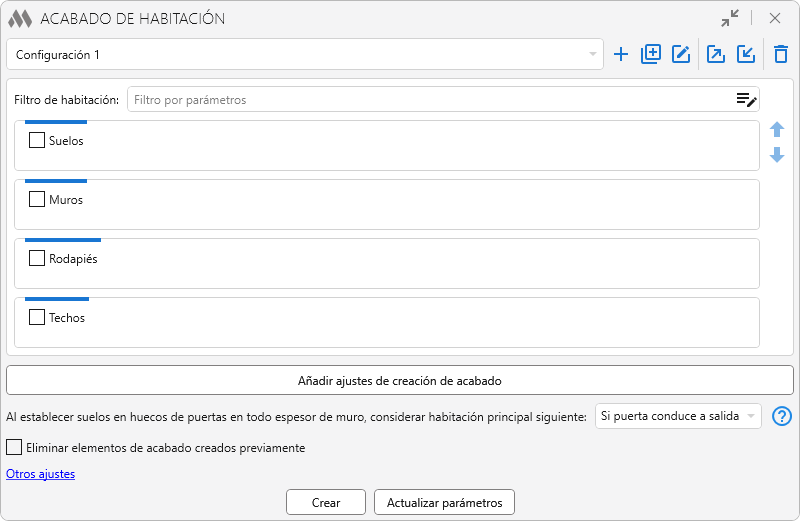Click the add new configuration plus icon
Screen dimensions: 800x521
(x=621, y=55)
